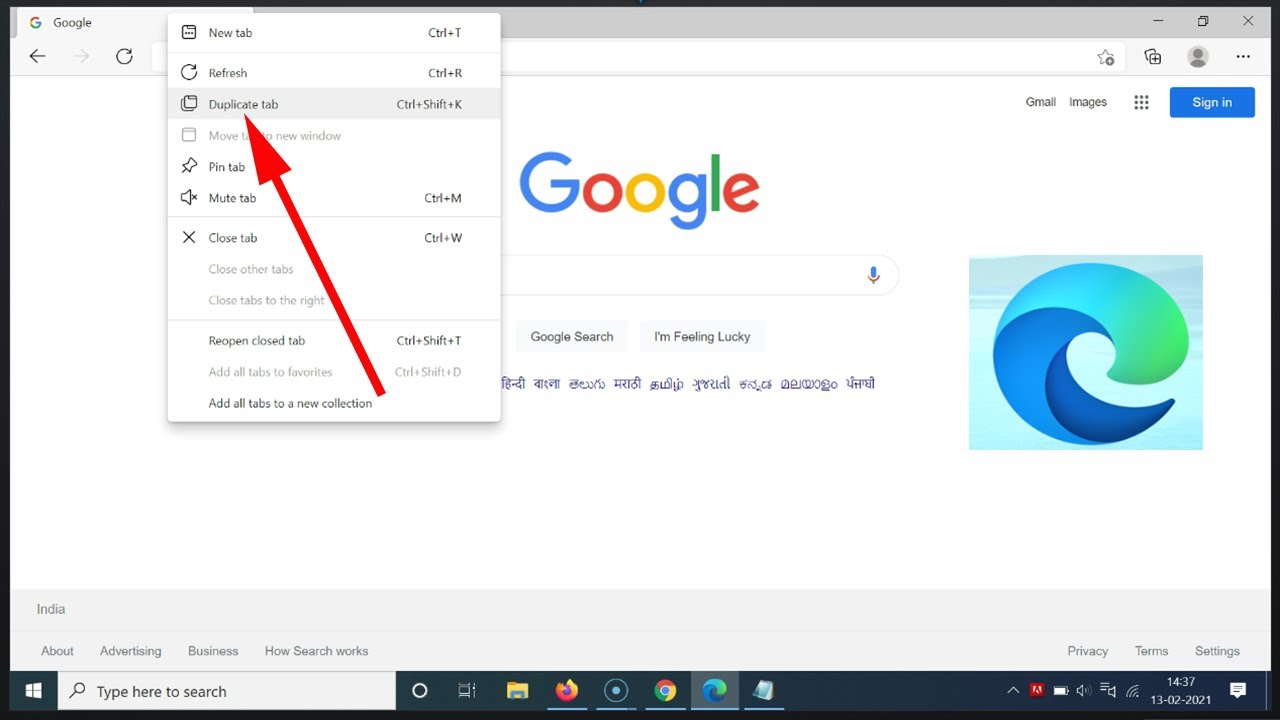Open How Search works link
The height and width of the screenshot is (720, 1280).
point(316,651)
